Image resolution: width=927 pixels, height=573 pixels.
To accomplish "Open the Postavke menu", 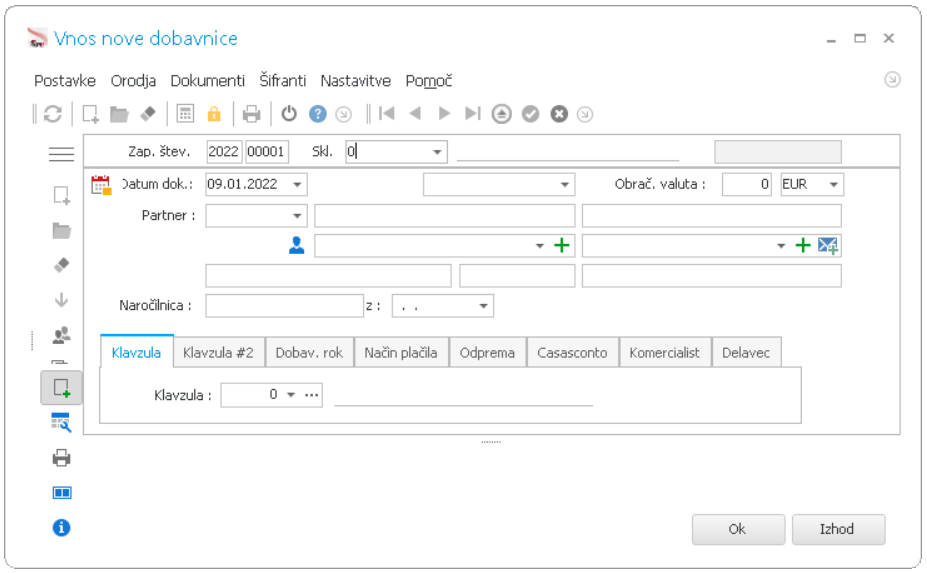I will point(65,80).
